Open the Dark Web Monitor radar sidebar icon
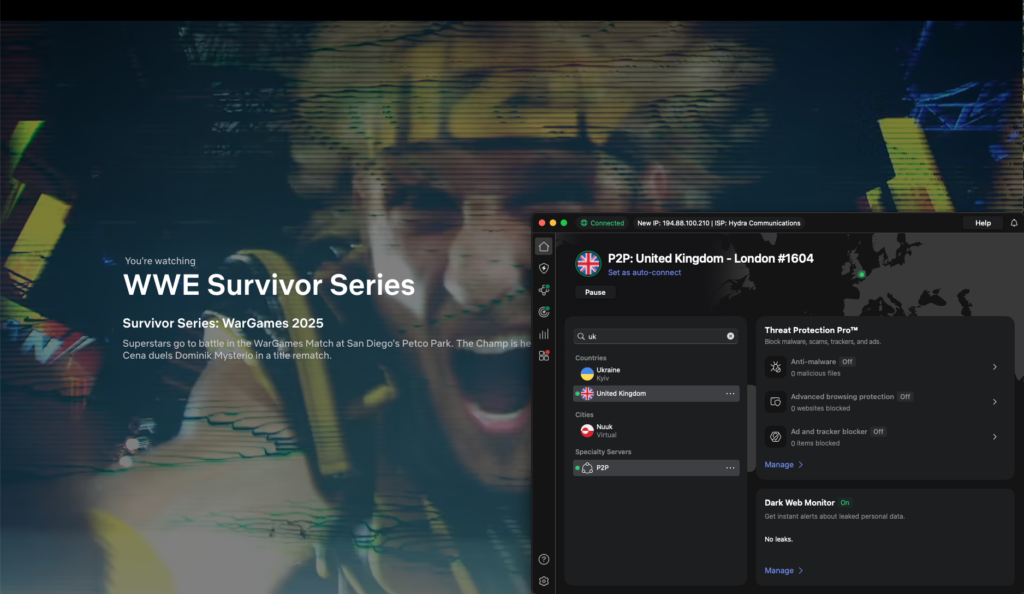1024x594 pixels. (543, 312)
